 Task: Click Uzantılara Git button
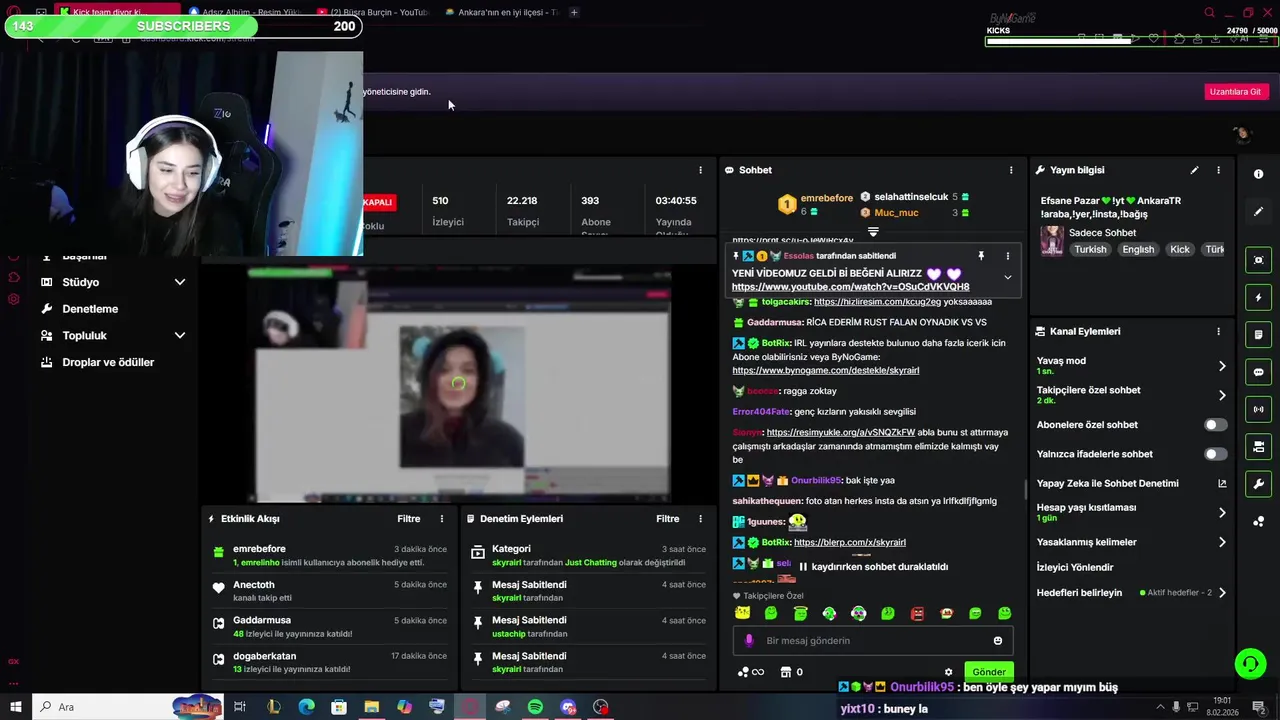click(x=1235, y=91)
